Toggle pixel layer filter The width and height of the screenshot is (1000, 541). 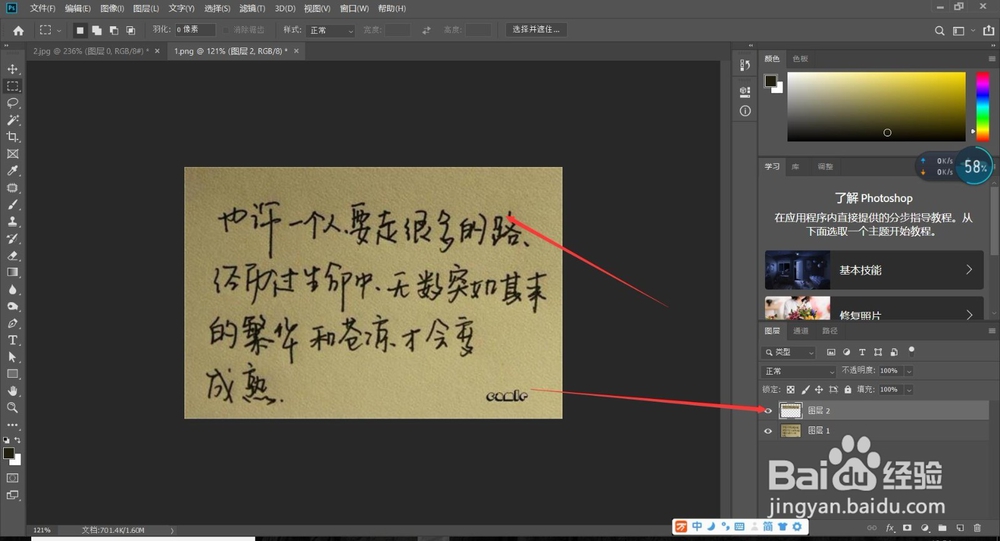(x=831, y=352)
